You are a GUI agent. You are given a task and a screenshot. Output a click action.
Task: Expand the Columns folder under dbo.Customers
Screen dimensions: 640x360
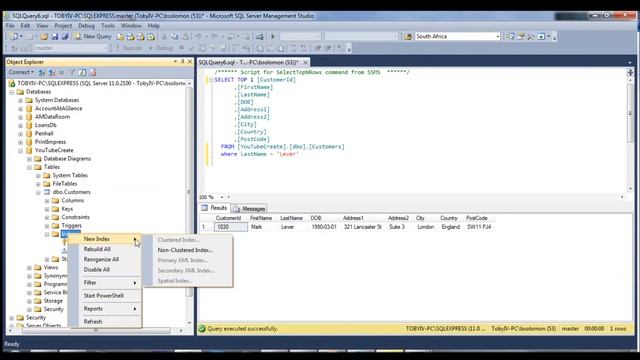coord(47,200)
